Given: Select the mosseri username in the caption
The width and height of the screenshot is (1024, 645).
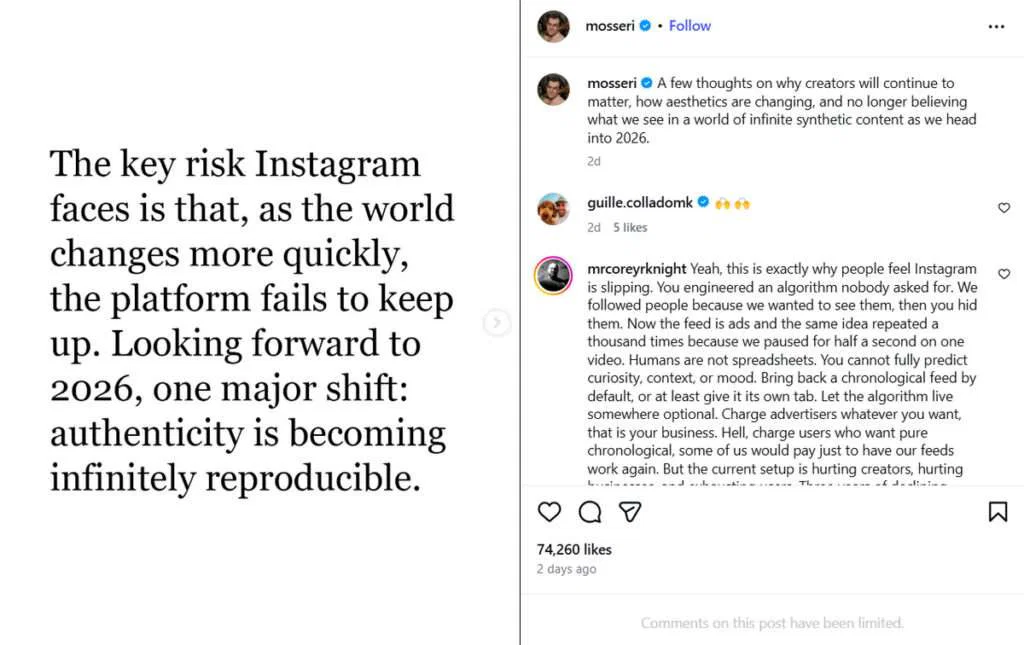Looking at the screenshot, I should (x=611, y=83).
